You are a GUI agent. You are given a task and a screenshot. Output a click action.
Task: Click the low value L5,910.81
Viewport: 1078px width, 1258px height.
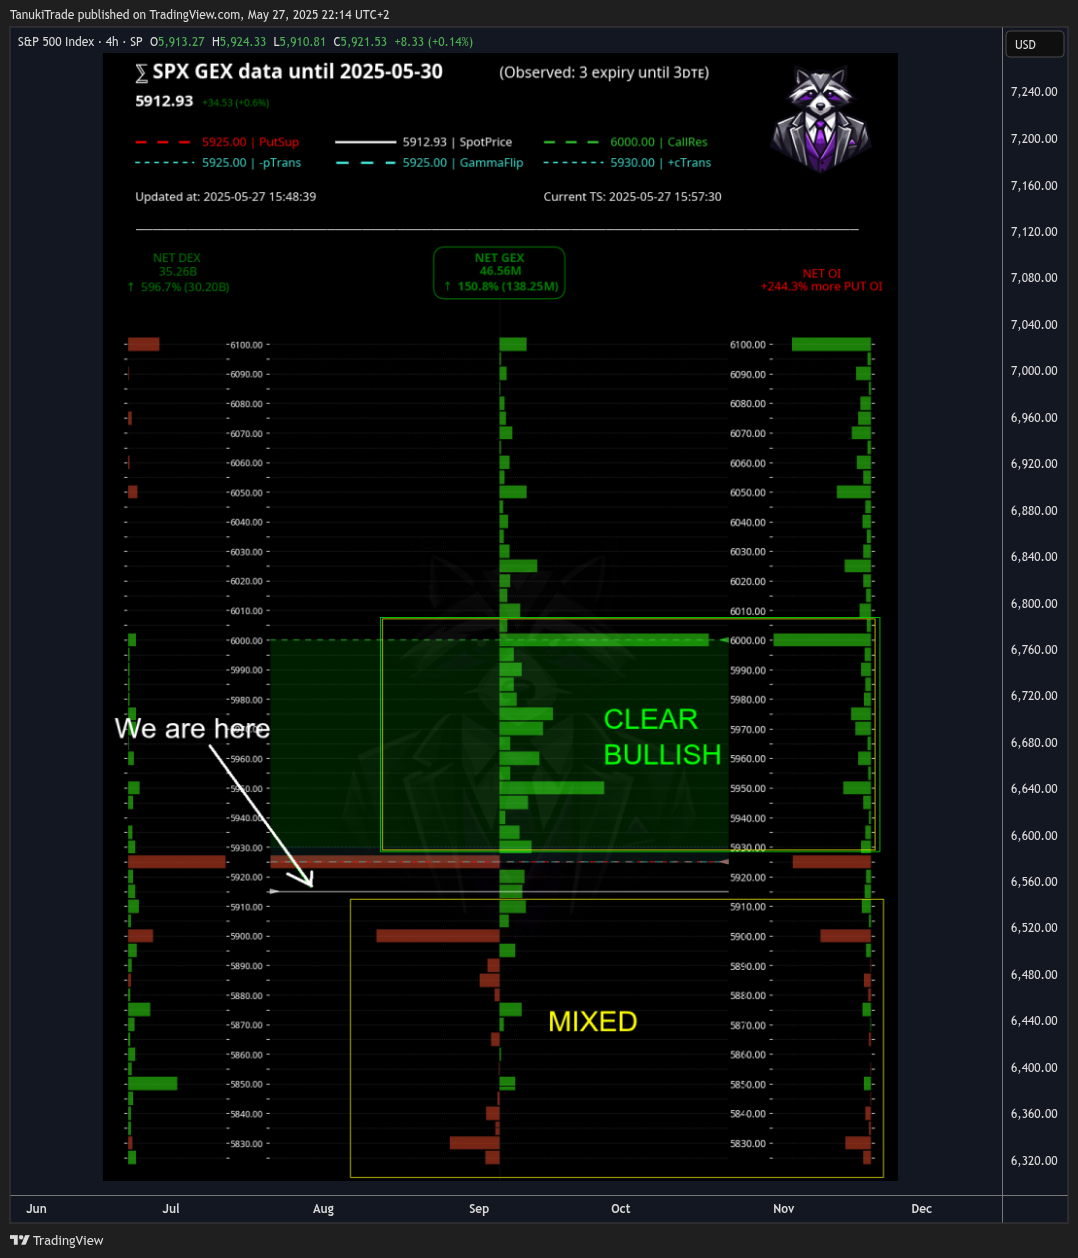[300, 42]
